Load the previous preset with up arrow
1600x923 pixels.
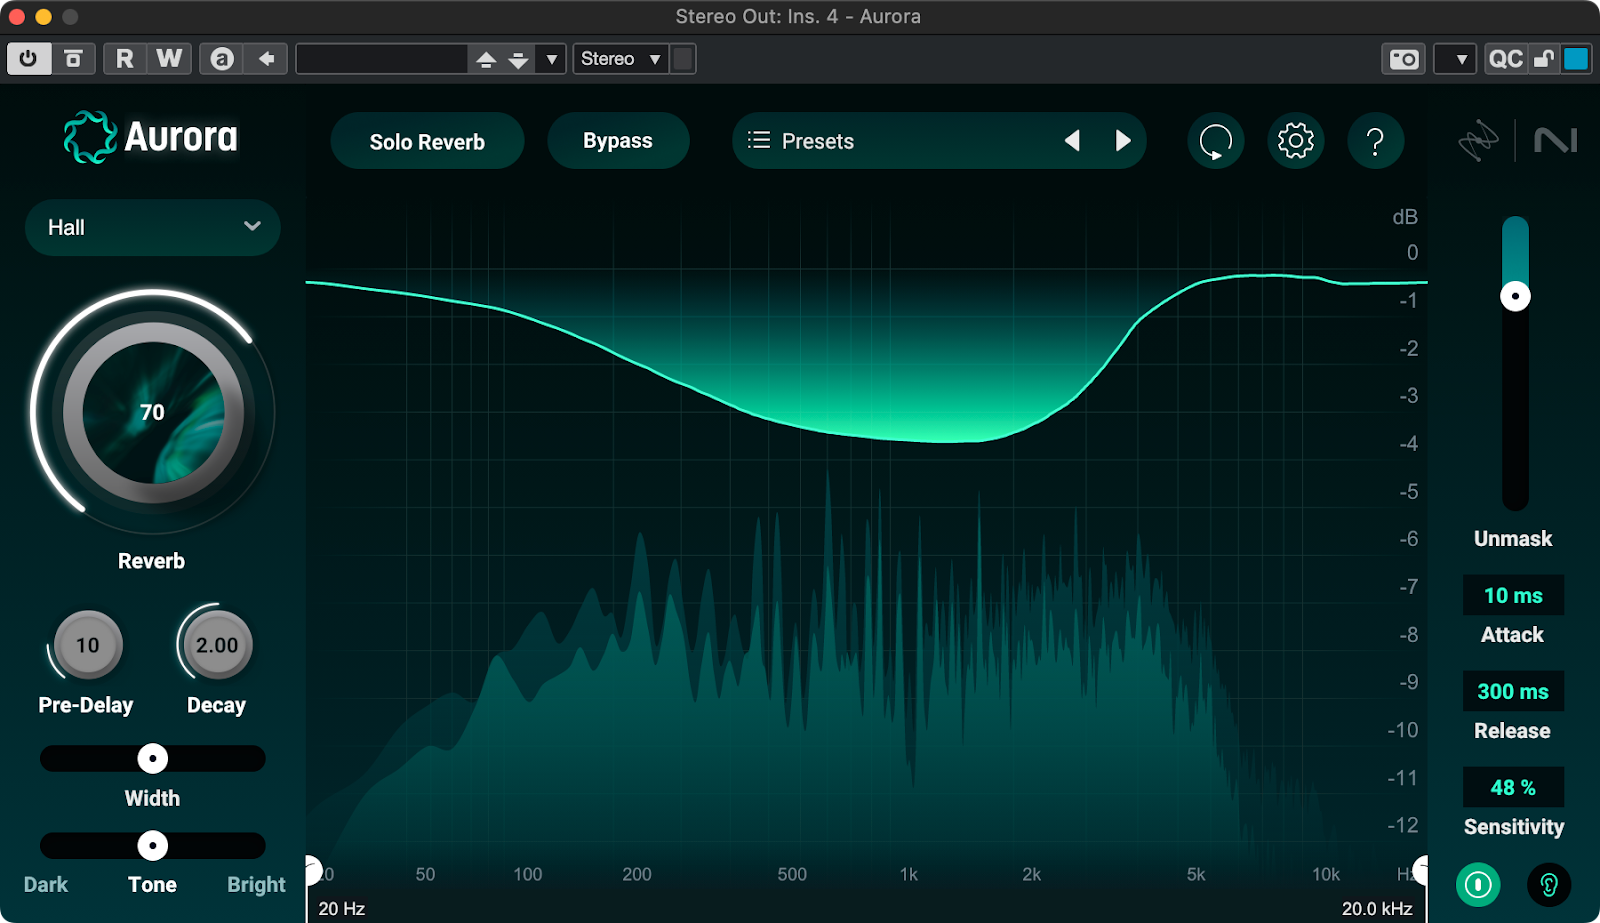click(486, 59)
